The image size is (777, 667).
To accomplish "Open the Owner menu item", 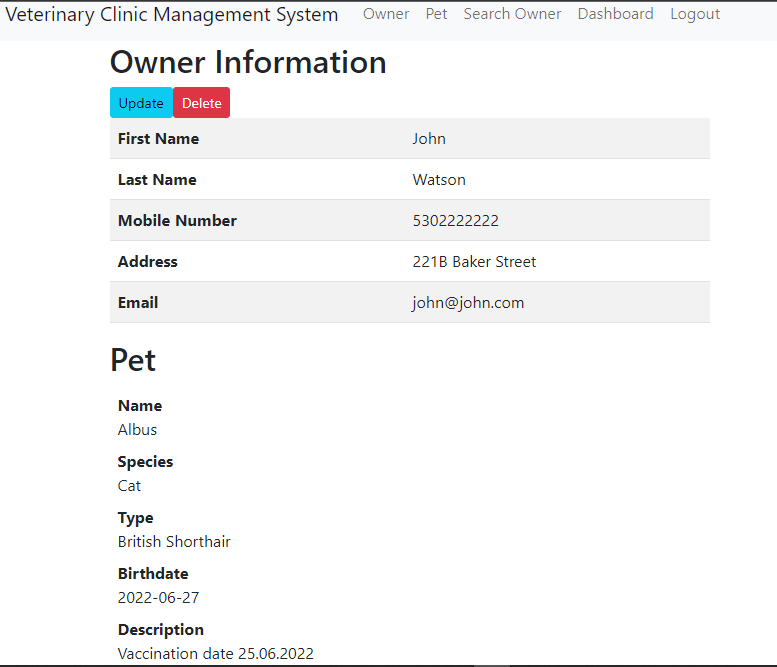I will pos(386,14).
